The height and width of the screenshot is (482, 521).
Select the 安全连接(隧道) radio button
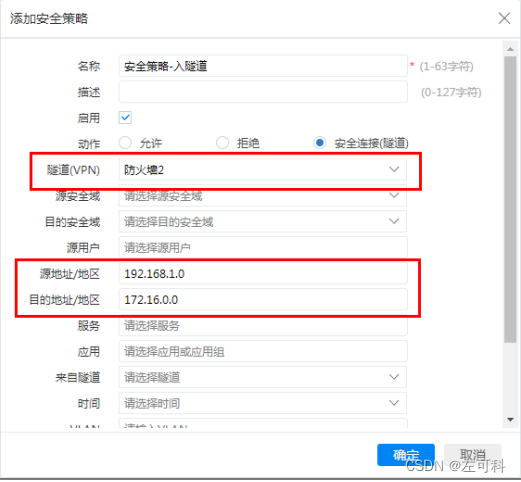tap(319, 143)
